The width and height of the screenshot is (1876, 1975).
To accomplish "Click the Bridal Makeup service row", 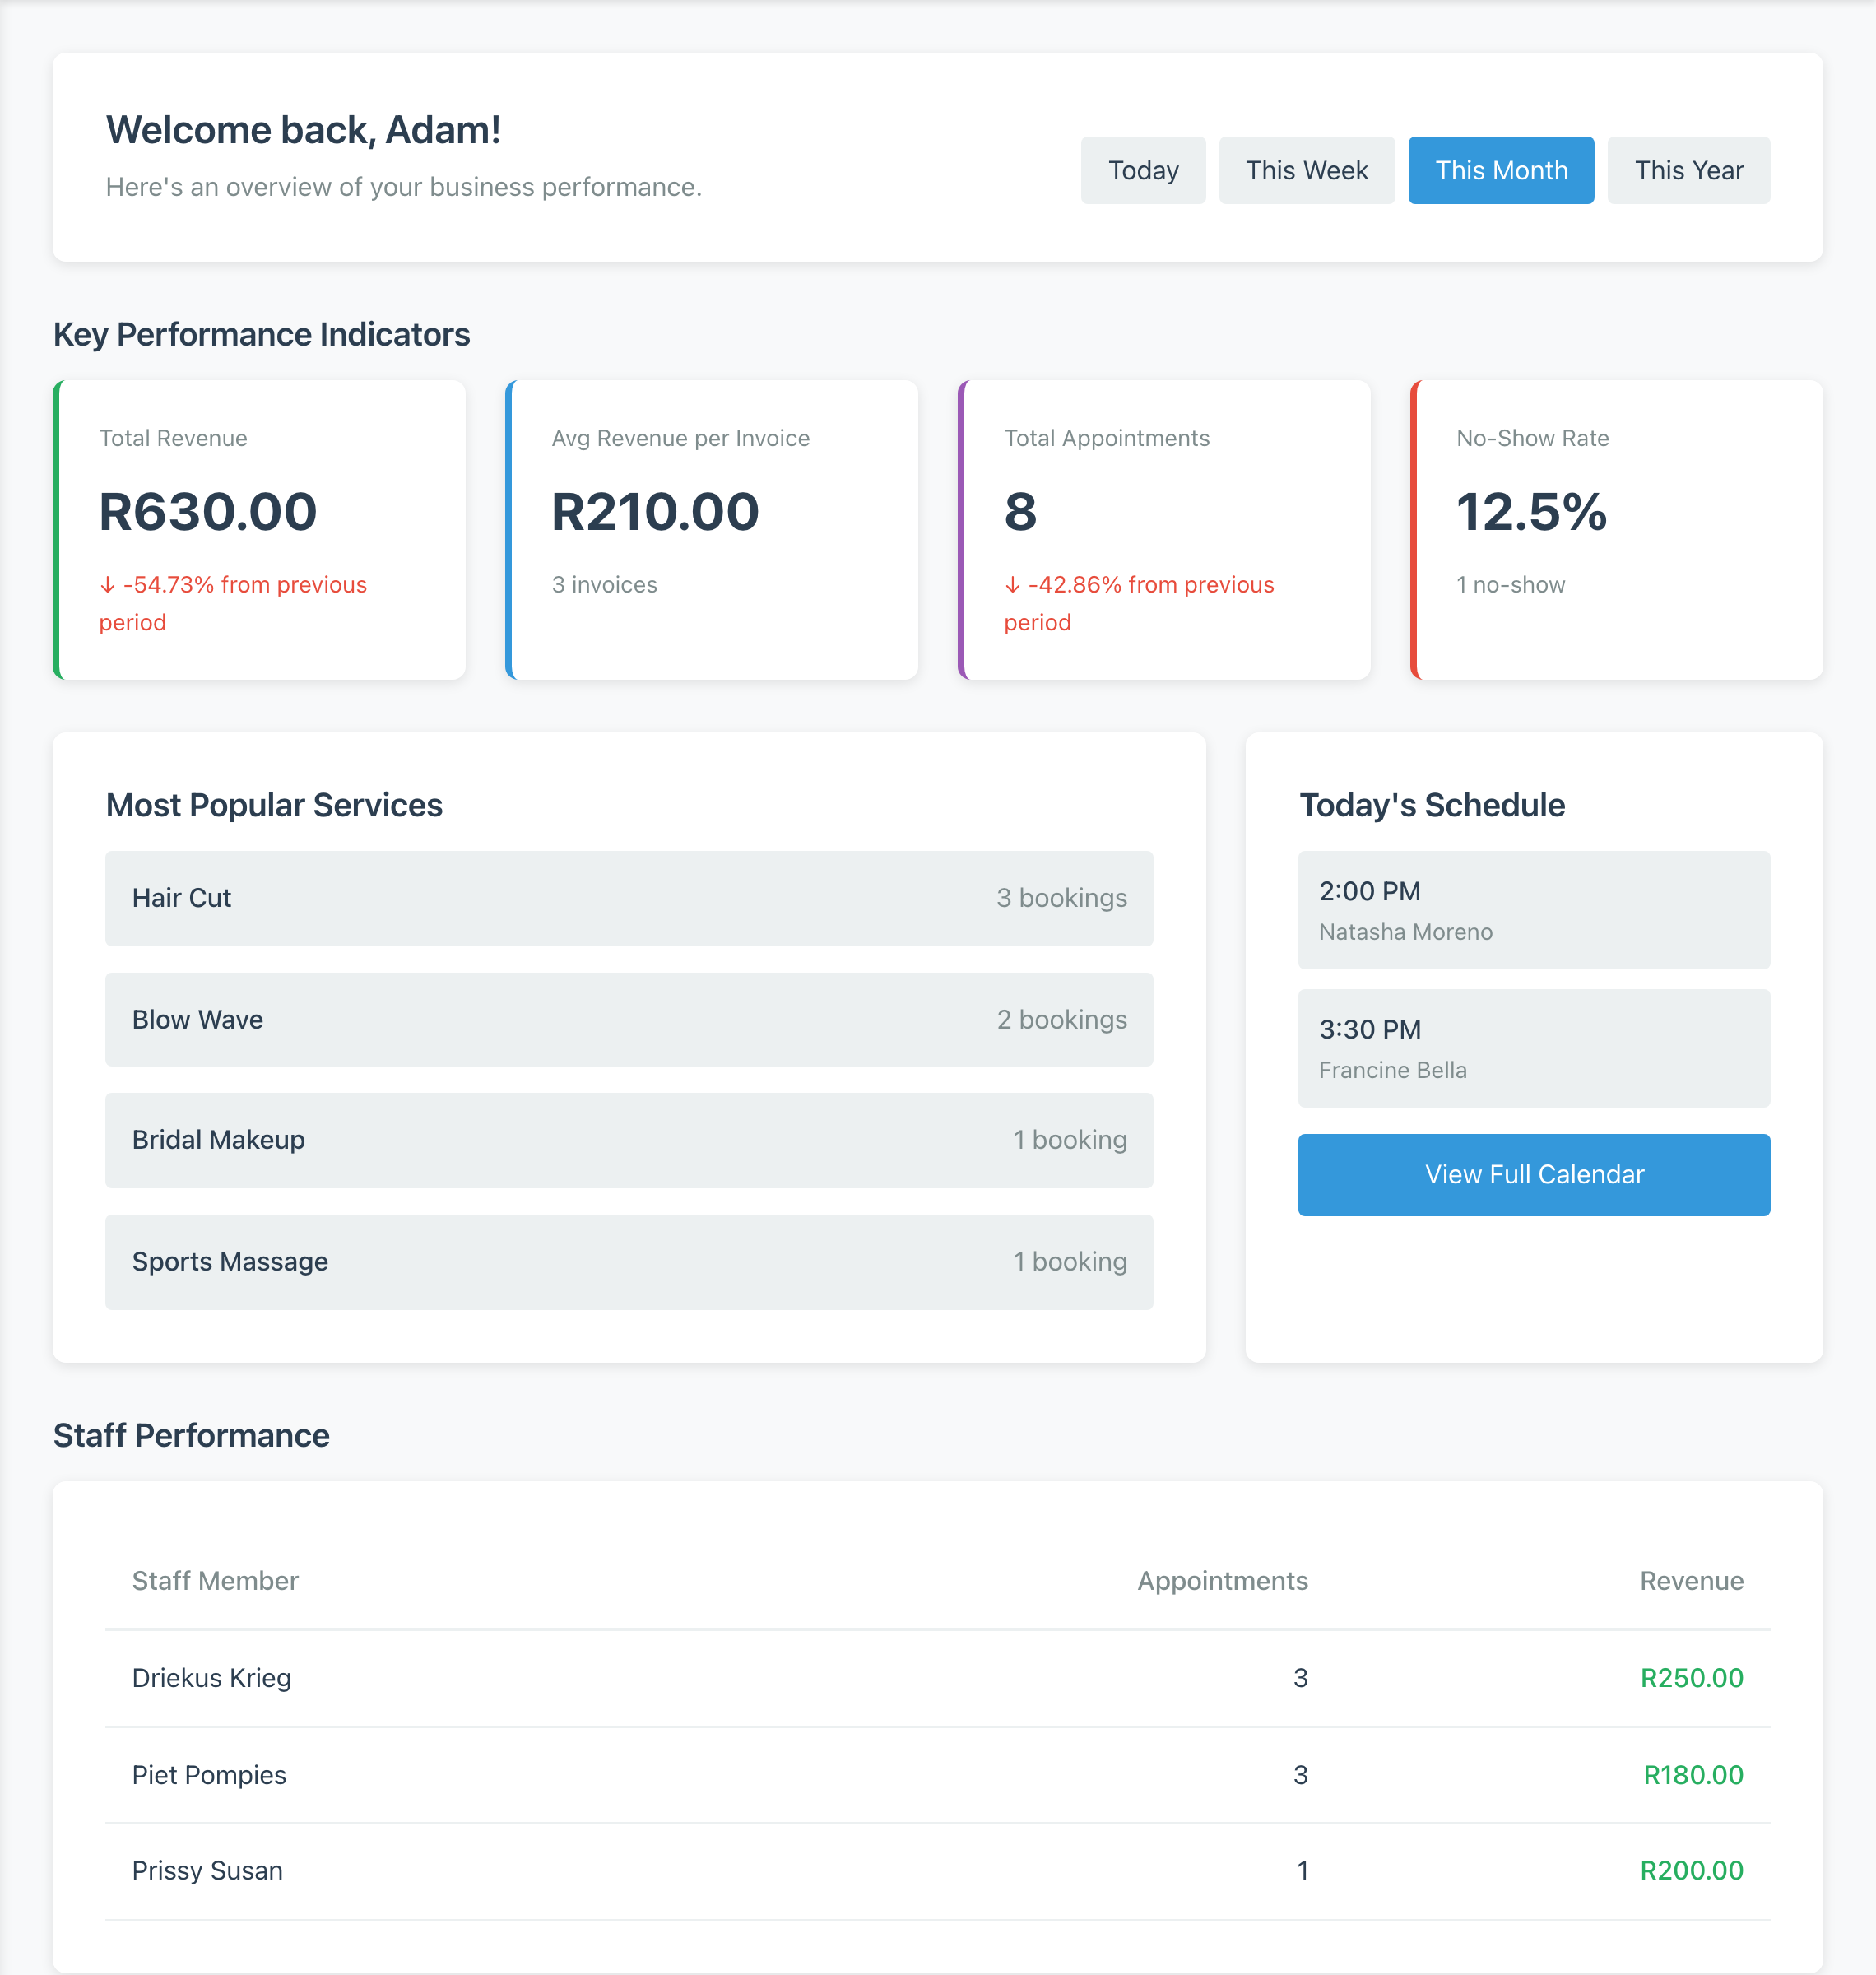I will [628, 1140].
